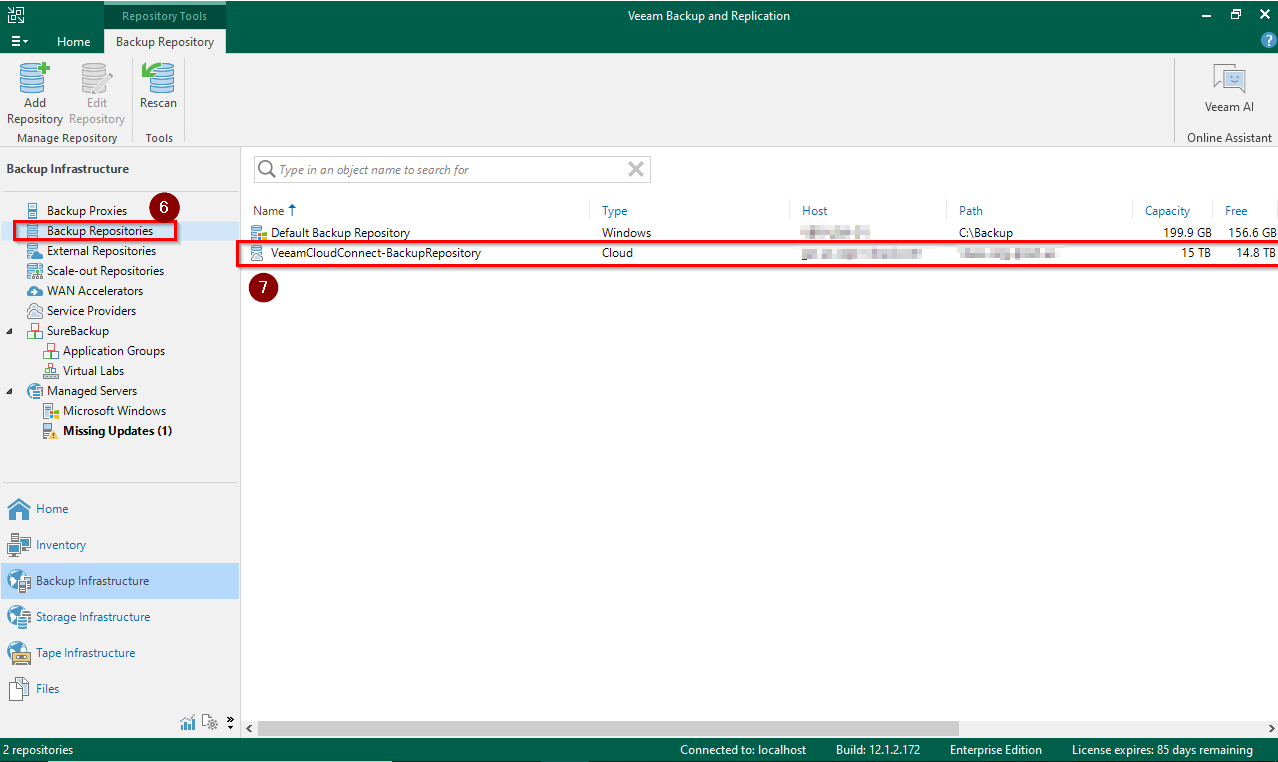The height and width of the screenshot is (762, 1278).
Task: Click the C:\Backup path cell
Action: pyautogui.click(x=985, y=233)
